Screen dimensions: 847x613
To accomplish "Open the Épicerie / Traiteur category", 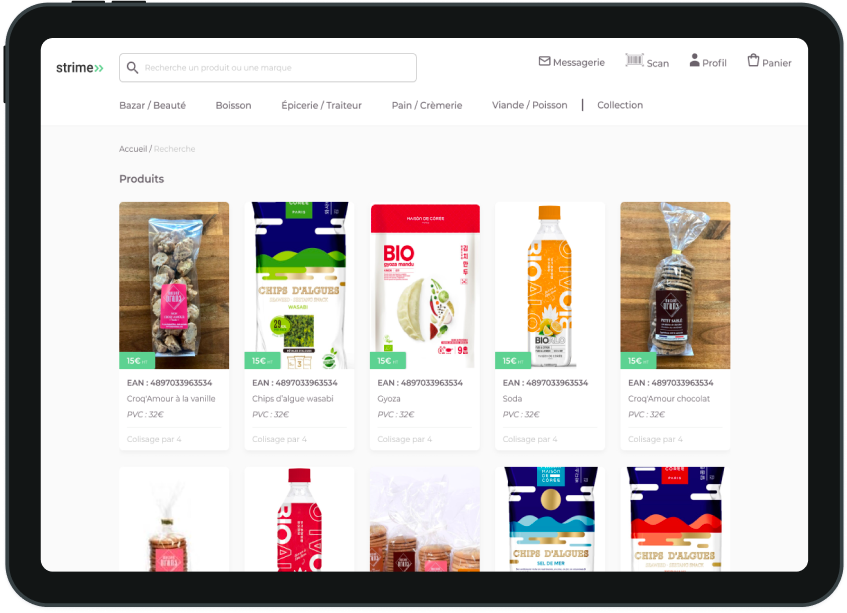I will click(321, 105).
